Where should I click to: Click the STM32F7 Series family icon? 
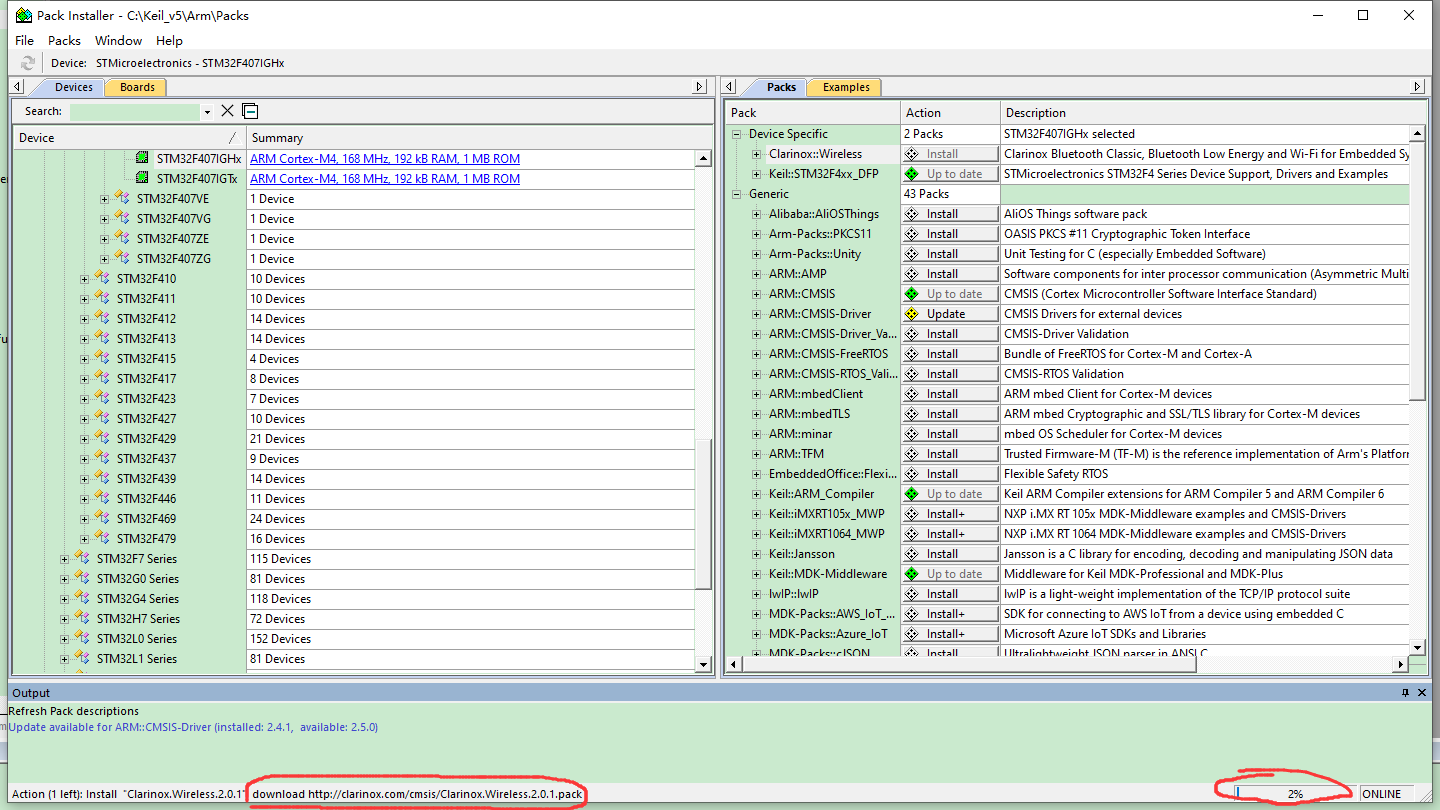82,558
